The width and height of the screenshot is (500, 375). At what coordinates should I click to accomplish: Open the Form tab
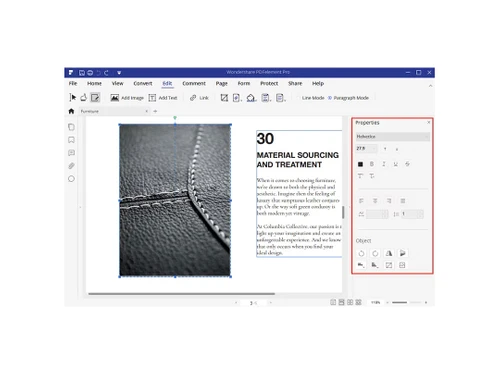click(x=244, y=83)
